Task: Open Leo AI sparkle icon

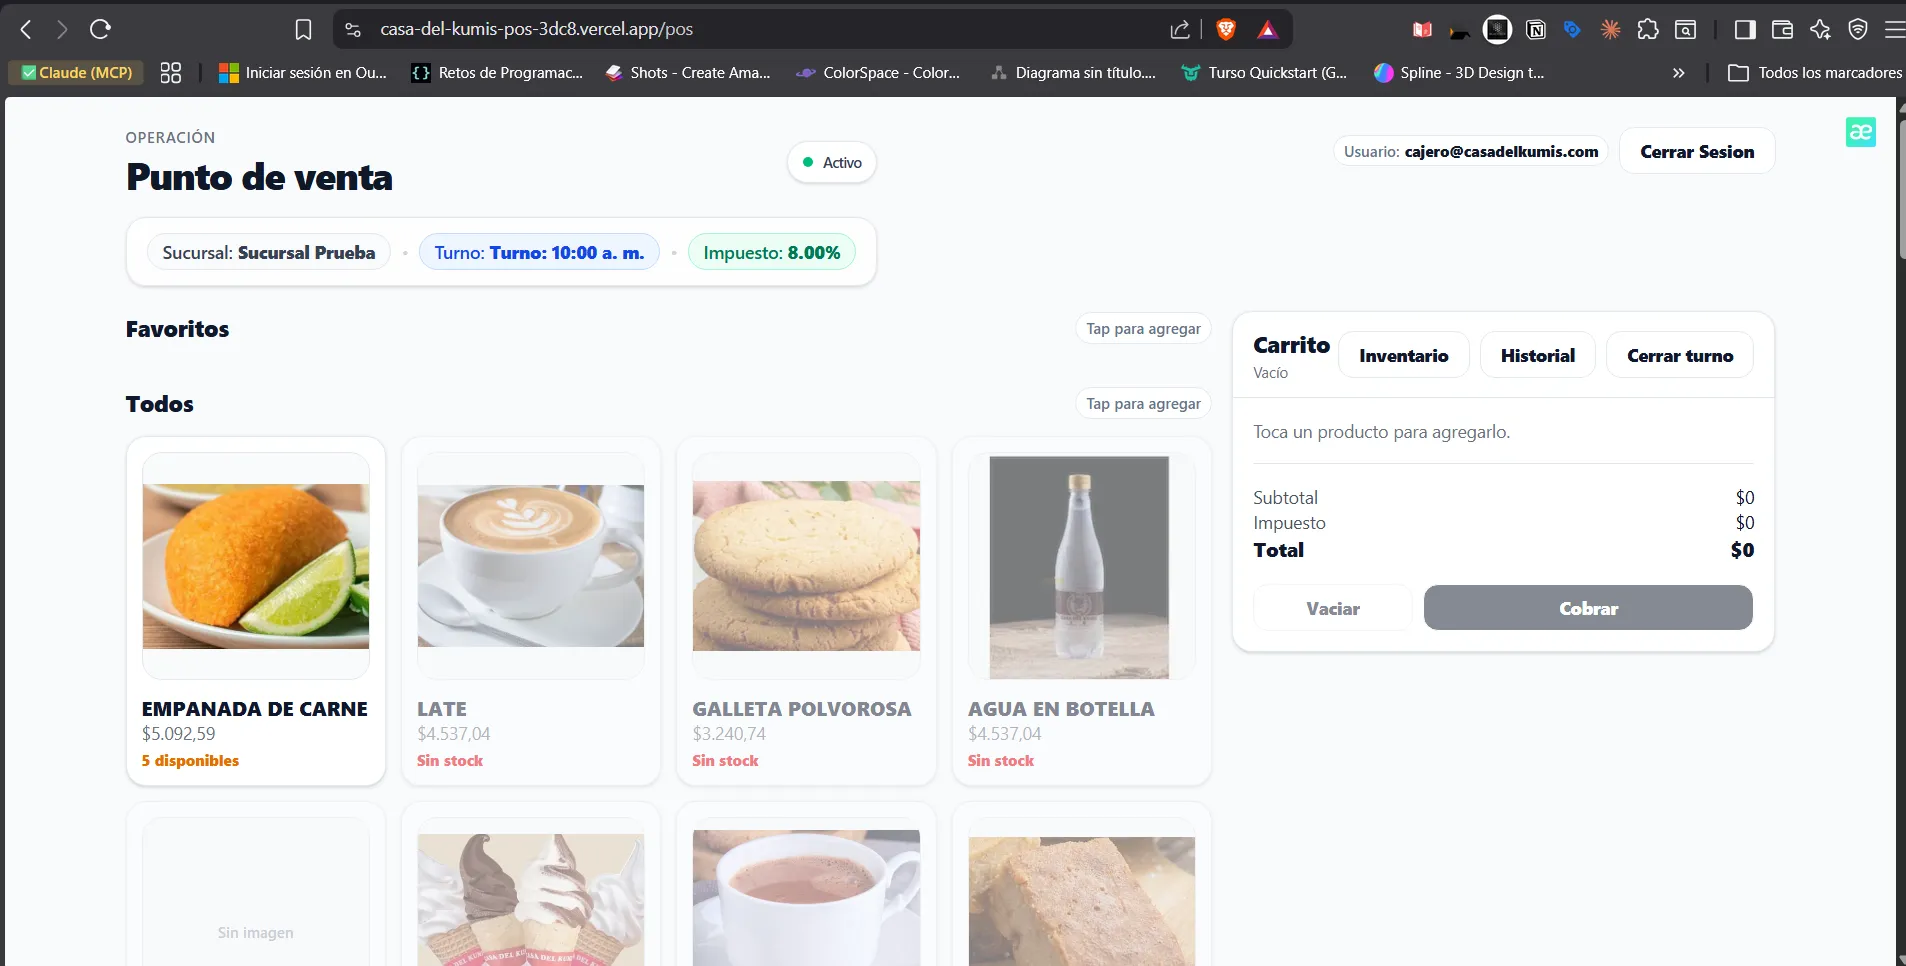Action: [x=1820, y=30]
